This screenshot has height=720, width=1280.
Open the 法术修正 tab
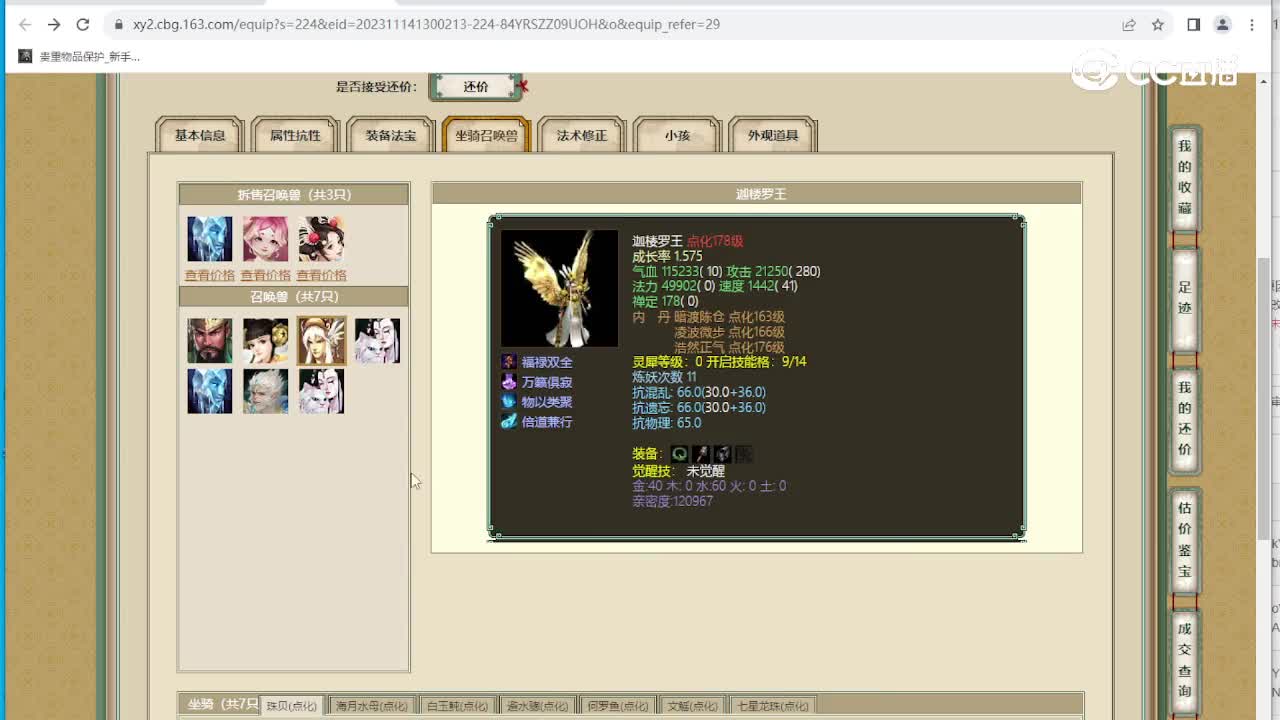click(581, 135)
